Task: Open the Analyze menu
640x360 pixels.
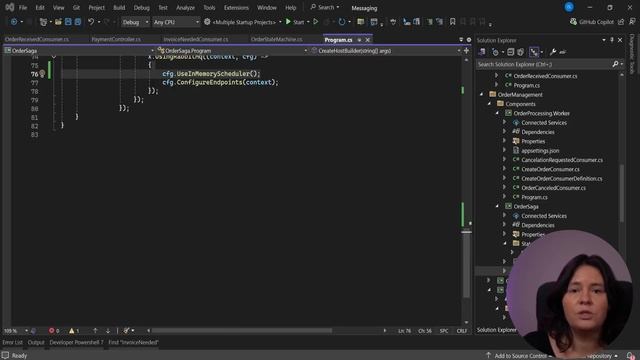Action: coord(185,7)
